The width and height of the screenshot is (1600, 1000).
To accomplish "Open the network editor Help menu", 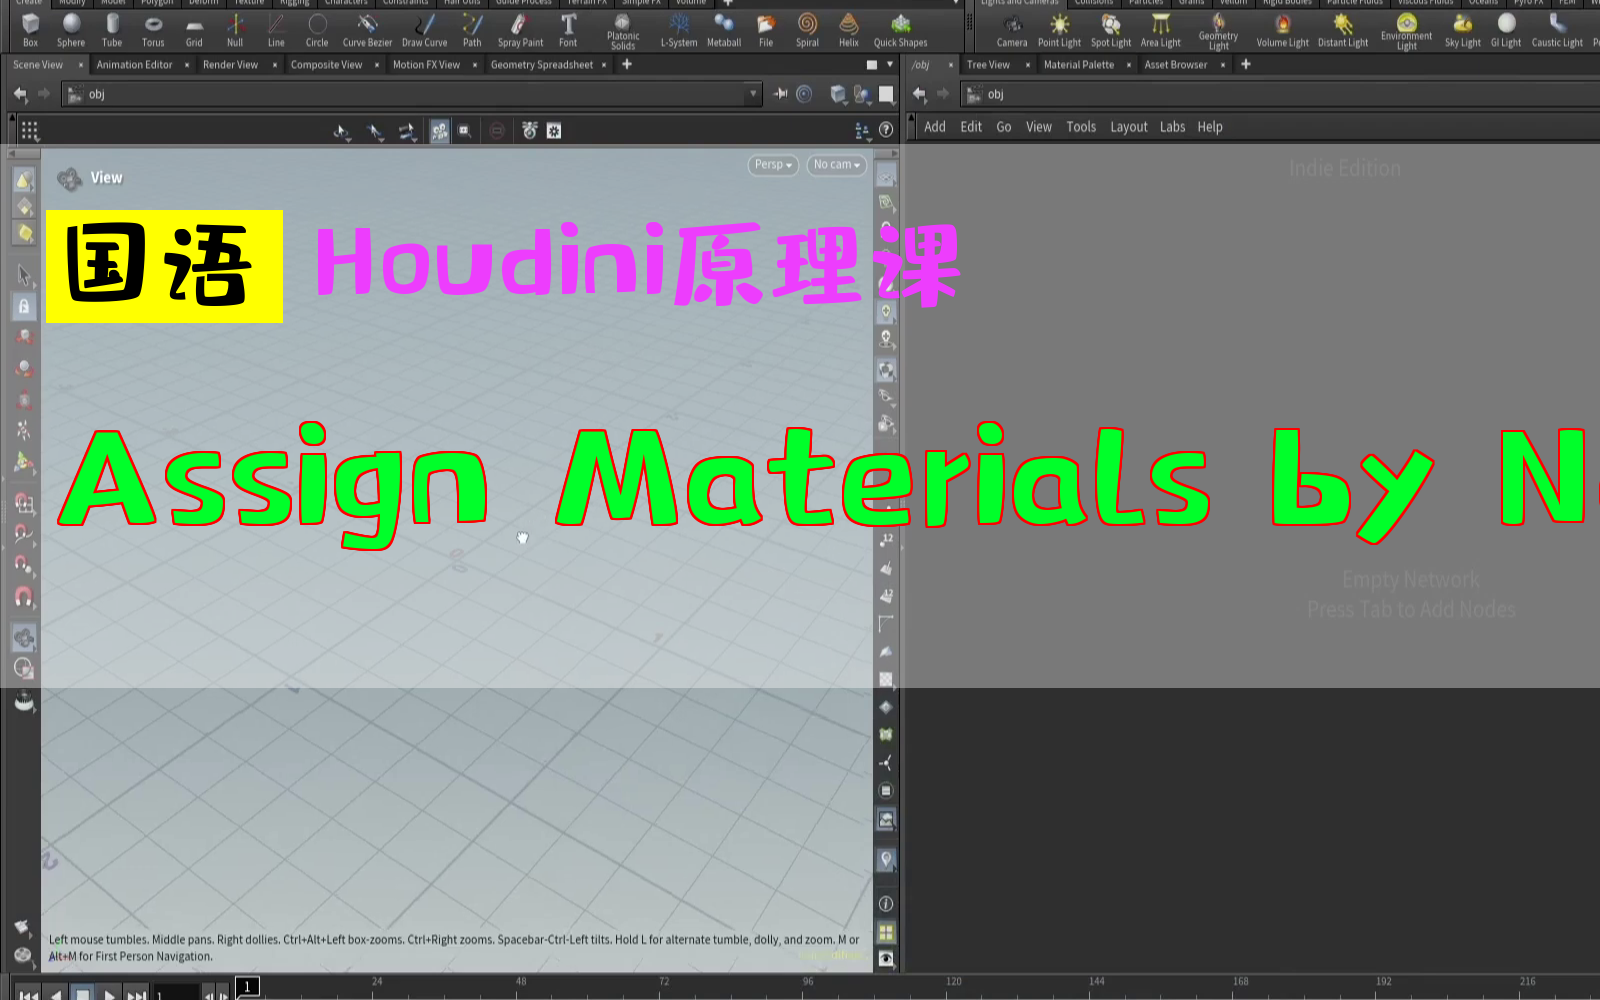I will click(1210, 127).
